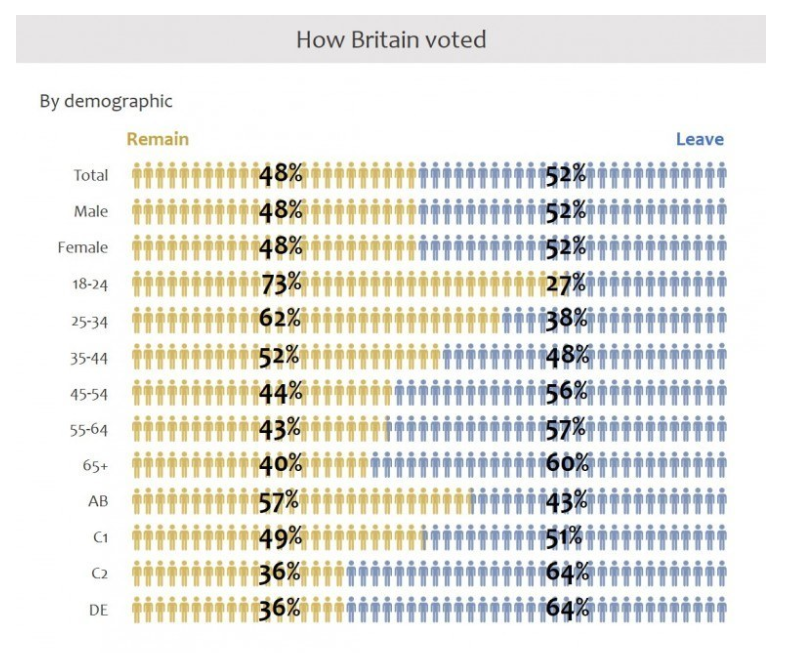Click the "How Britain voted" title banner
Image resolution: width=787 pixels, height=653 pixels.
391,40
